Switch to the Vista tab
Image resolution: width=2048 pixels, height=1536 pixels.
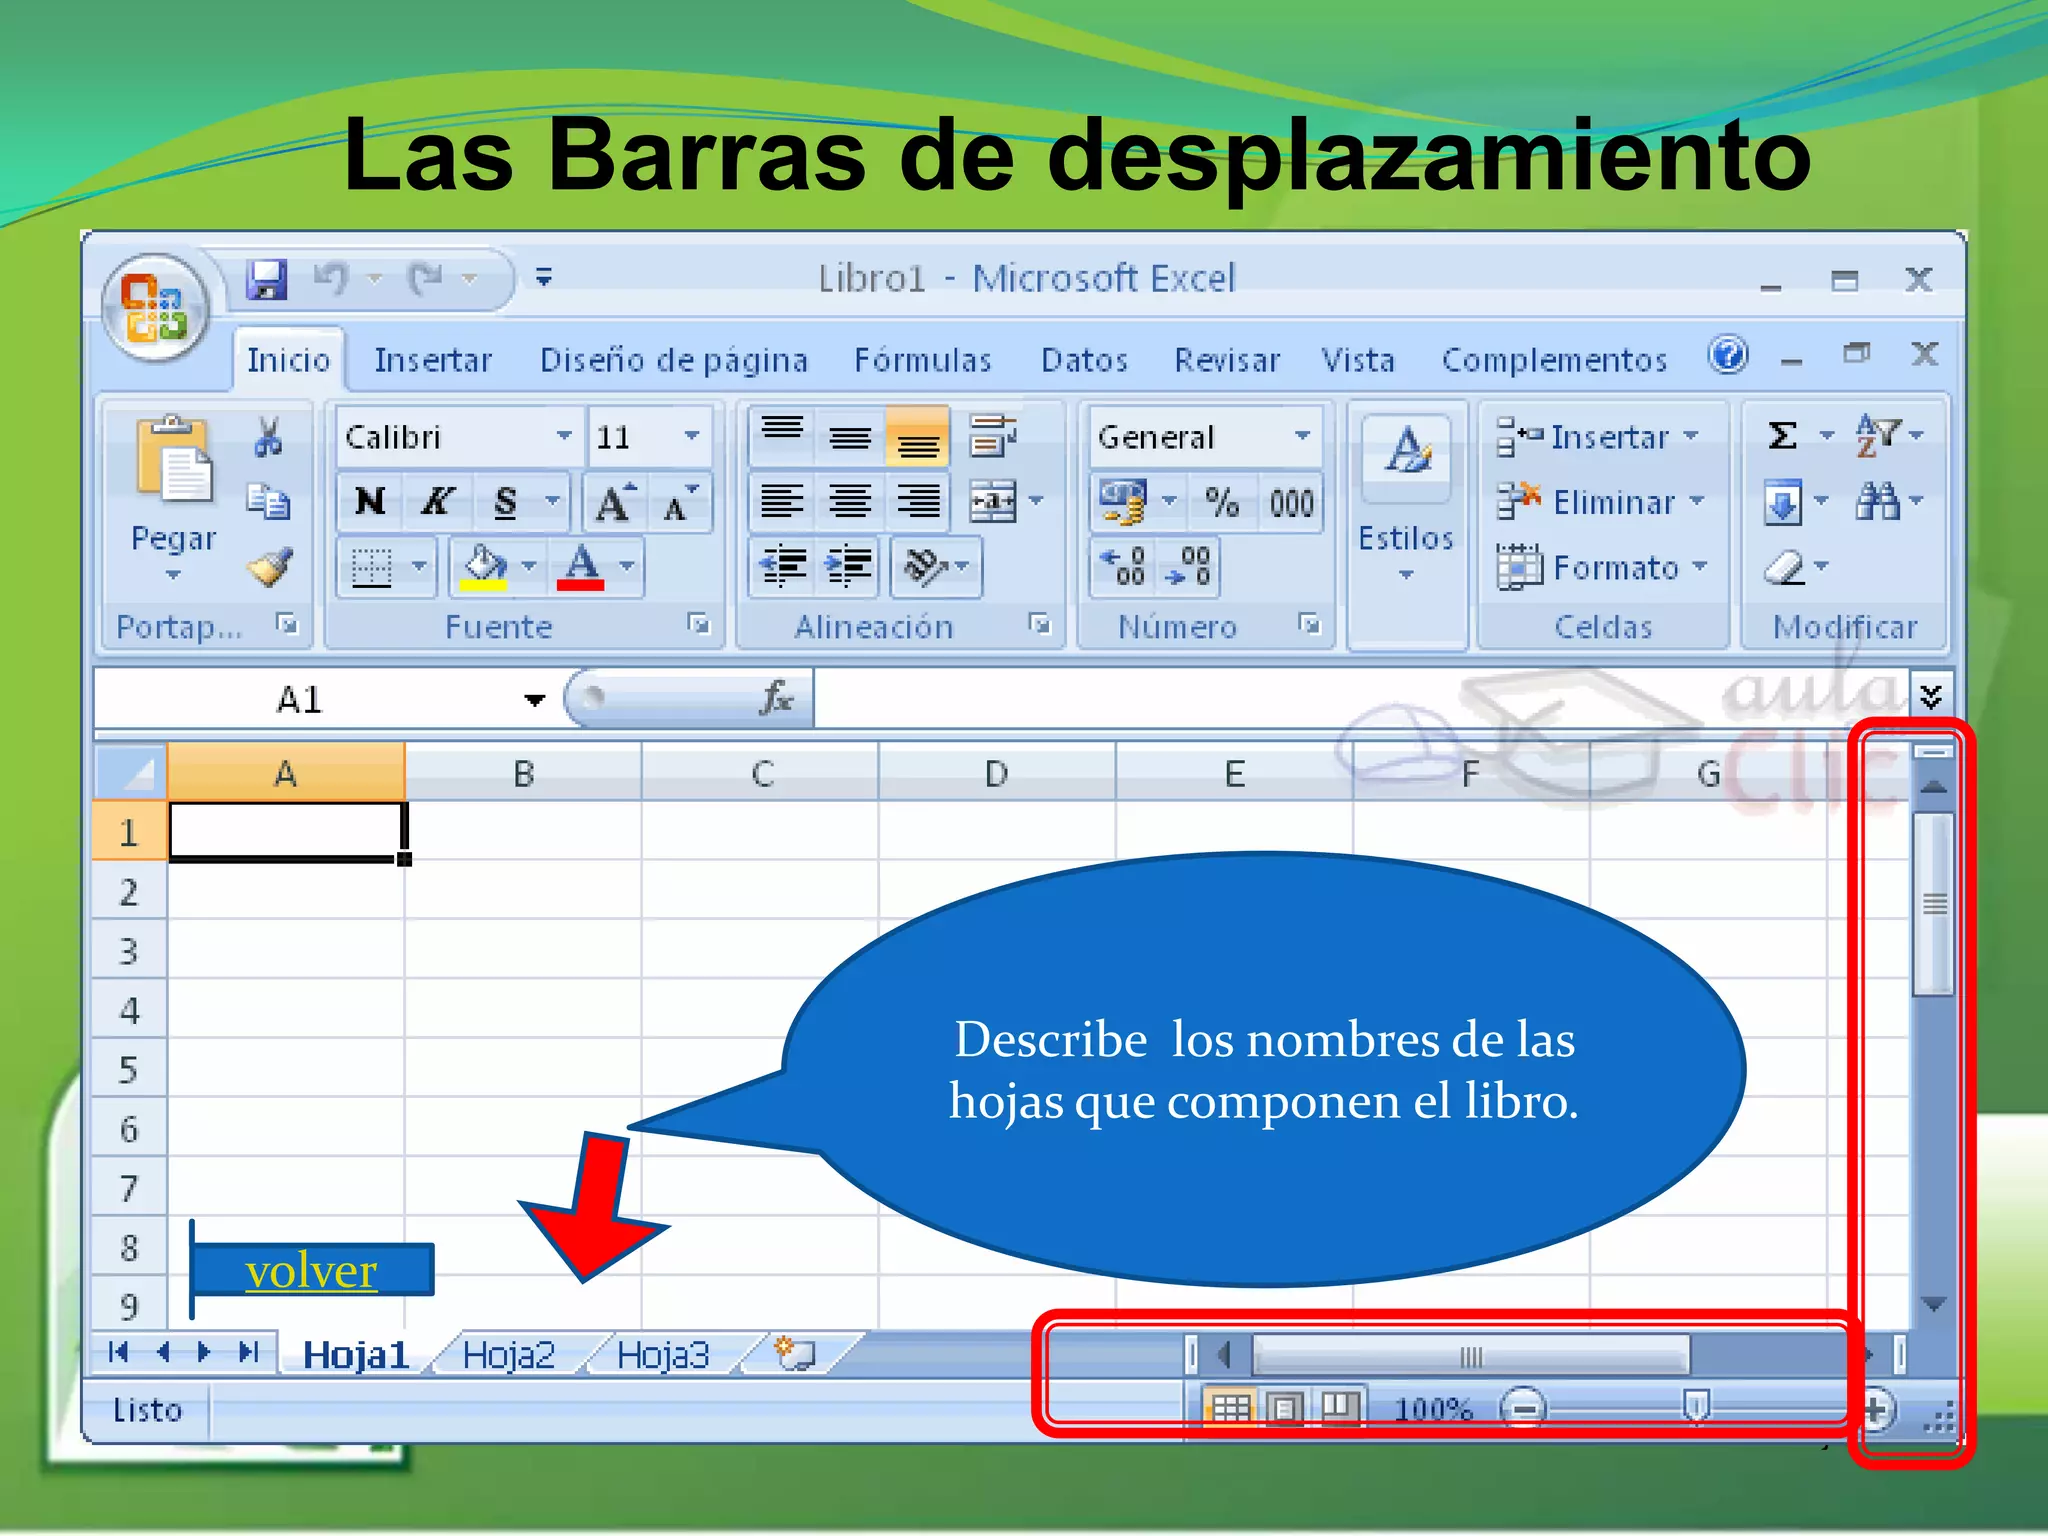point(1358,360)
